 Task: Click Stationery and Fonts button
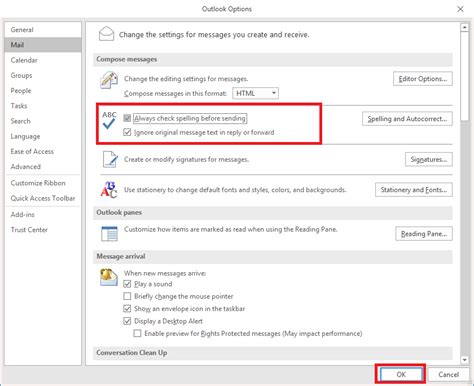click(414, 190)
